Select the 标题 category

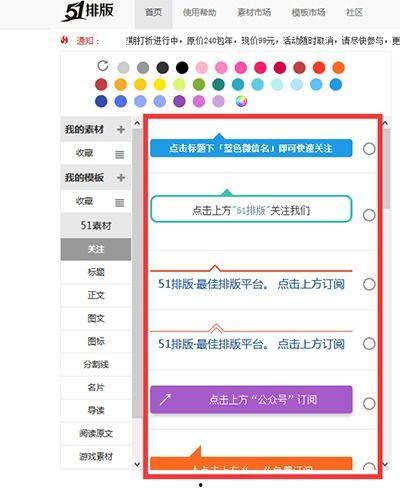96,272
